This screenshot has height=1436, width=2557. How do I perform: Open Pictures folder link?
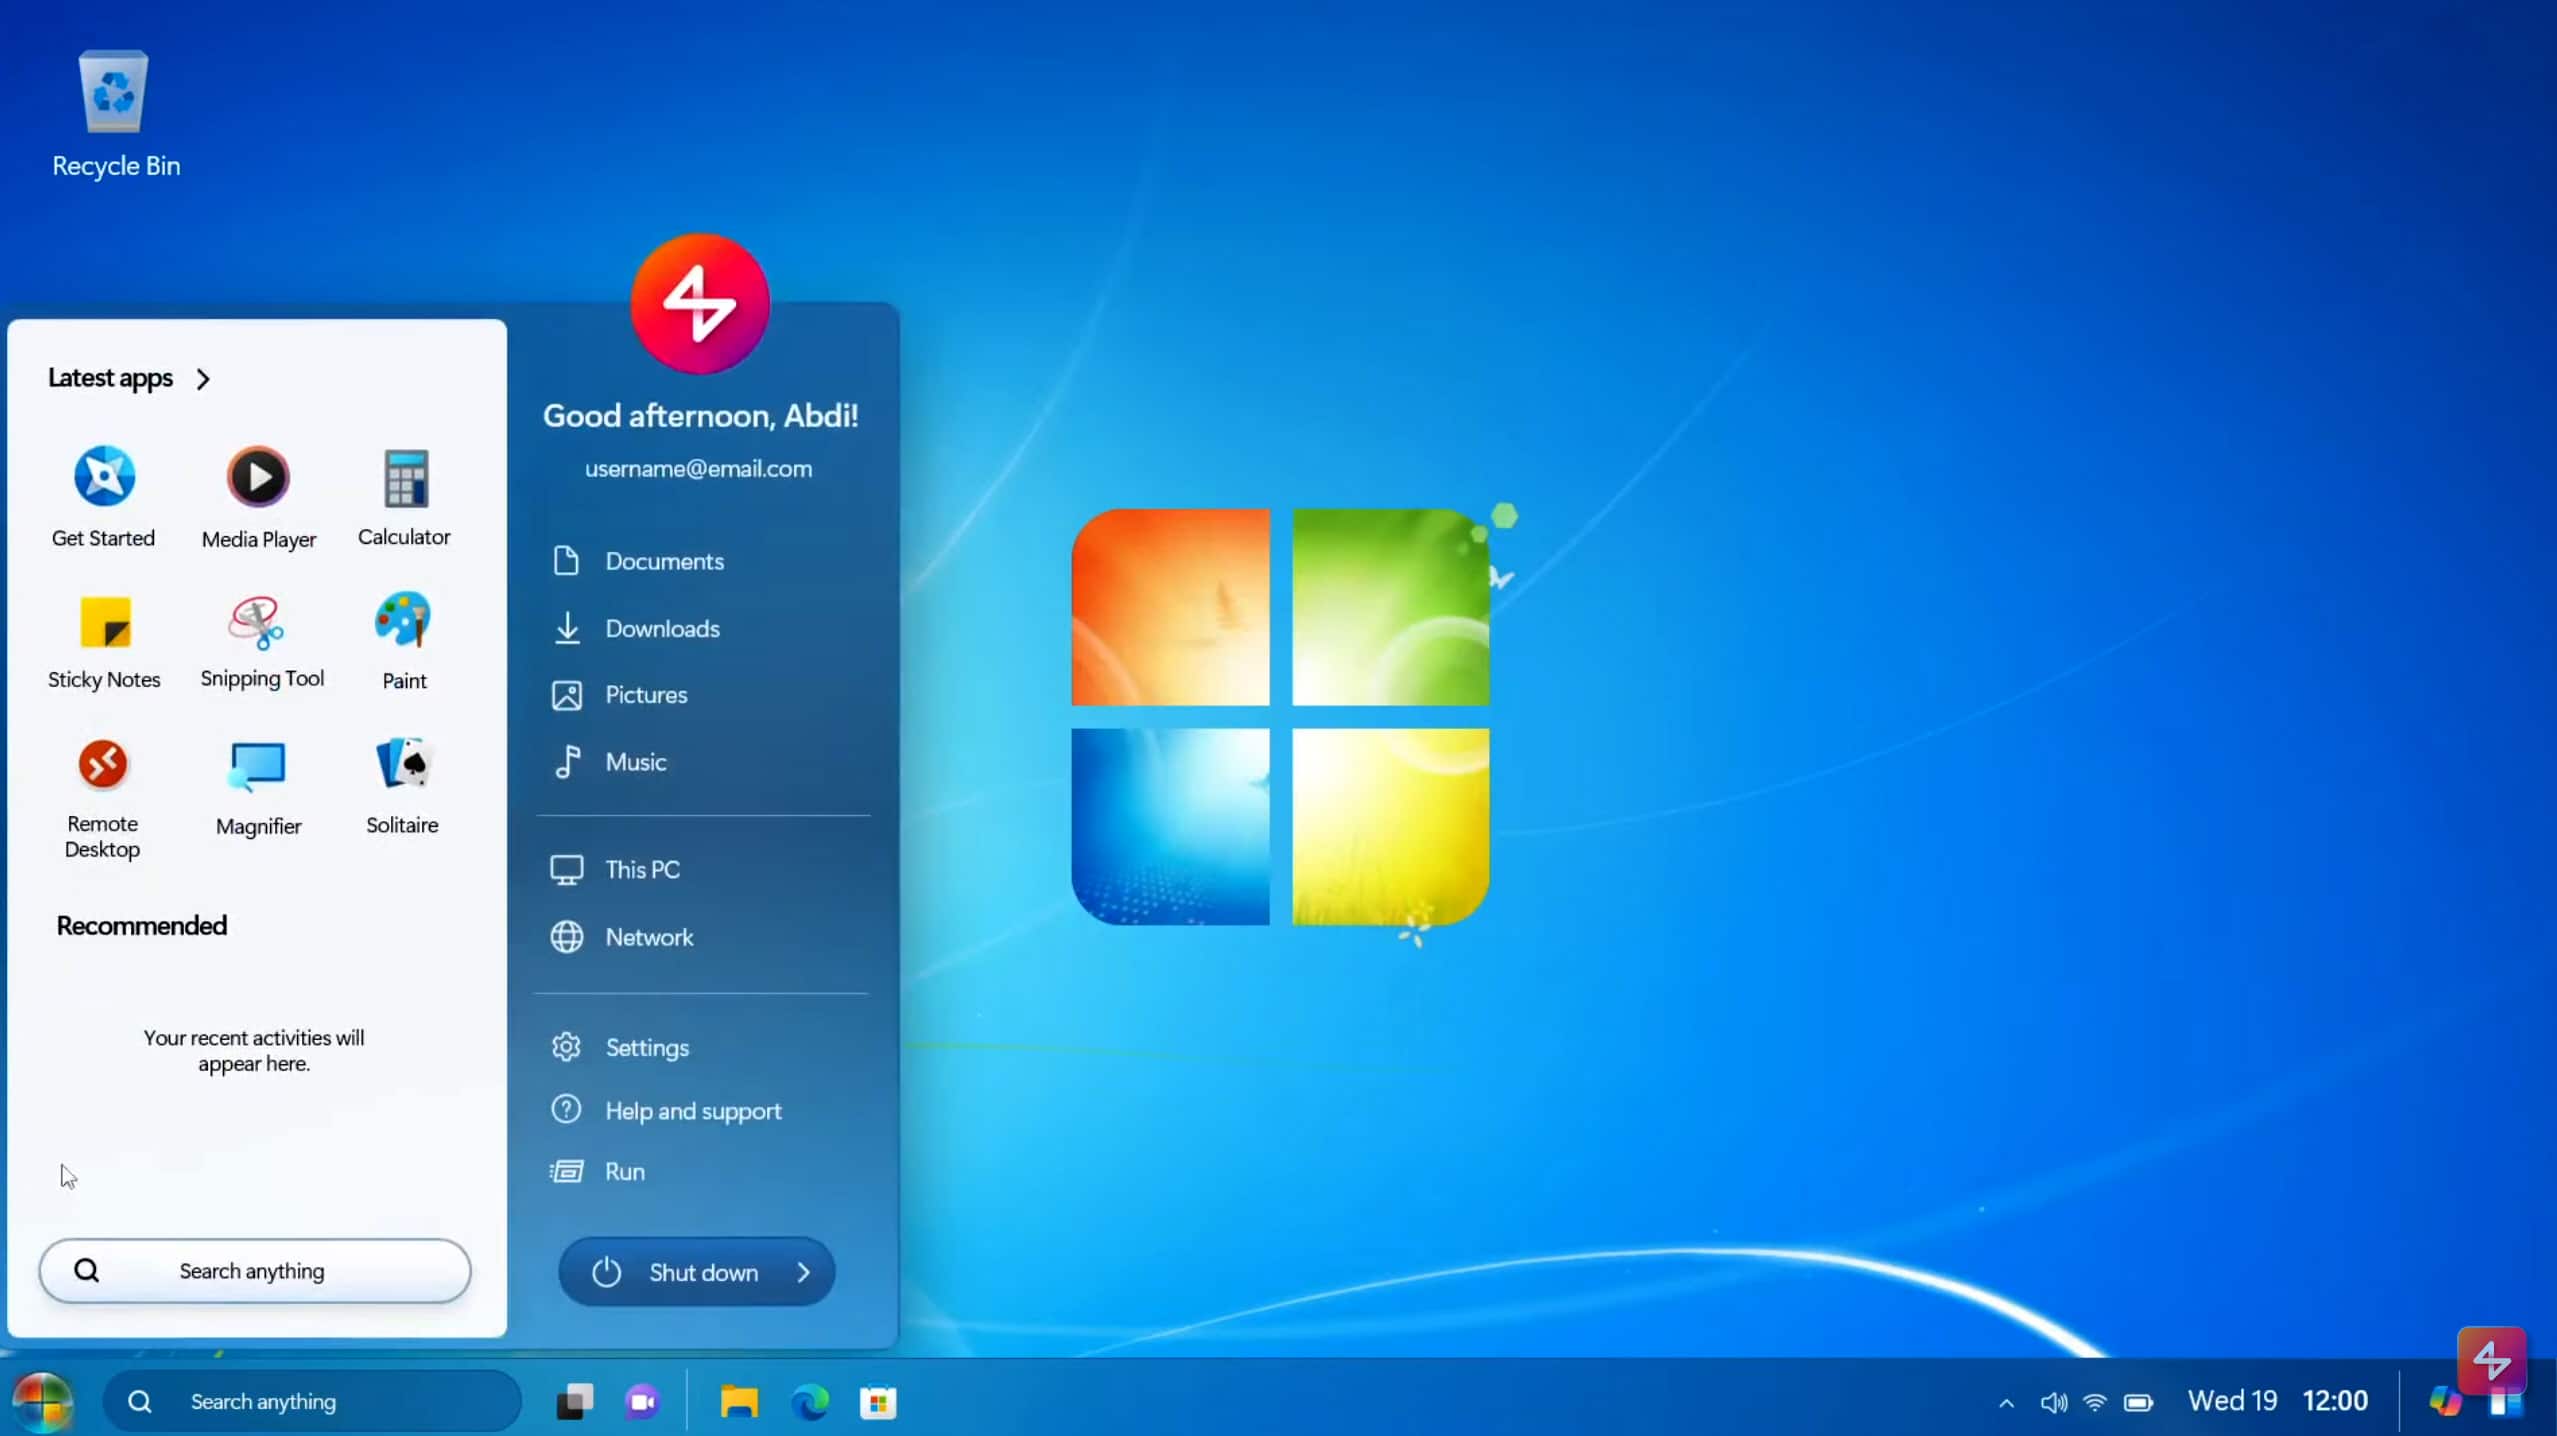point(643,693)
